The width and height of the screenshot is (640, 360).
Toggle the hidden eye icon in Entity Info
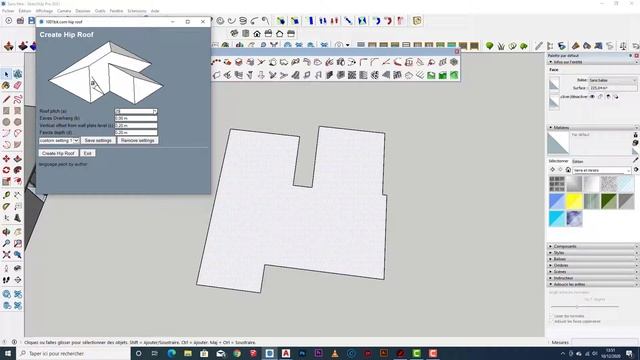click(x=592, y=97)
